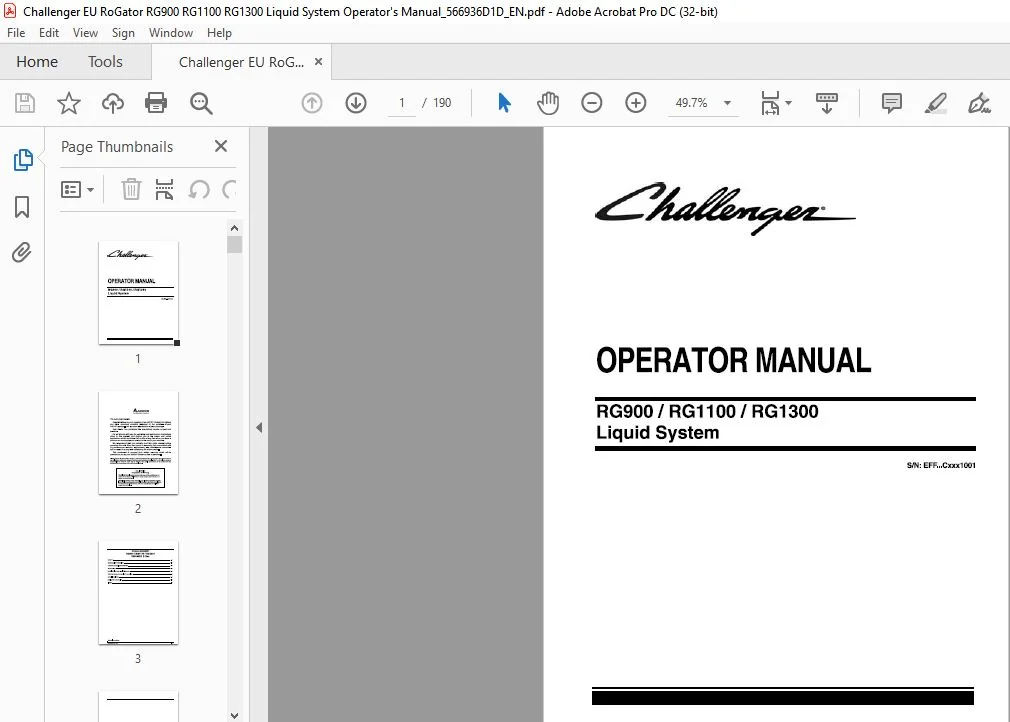This screenshot has width=1010, height=722.
Task: Close the Challenger EU RoG document tab
Action: click(x=318, y=62)
